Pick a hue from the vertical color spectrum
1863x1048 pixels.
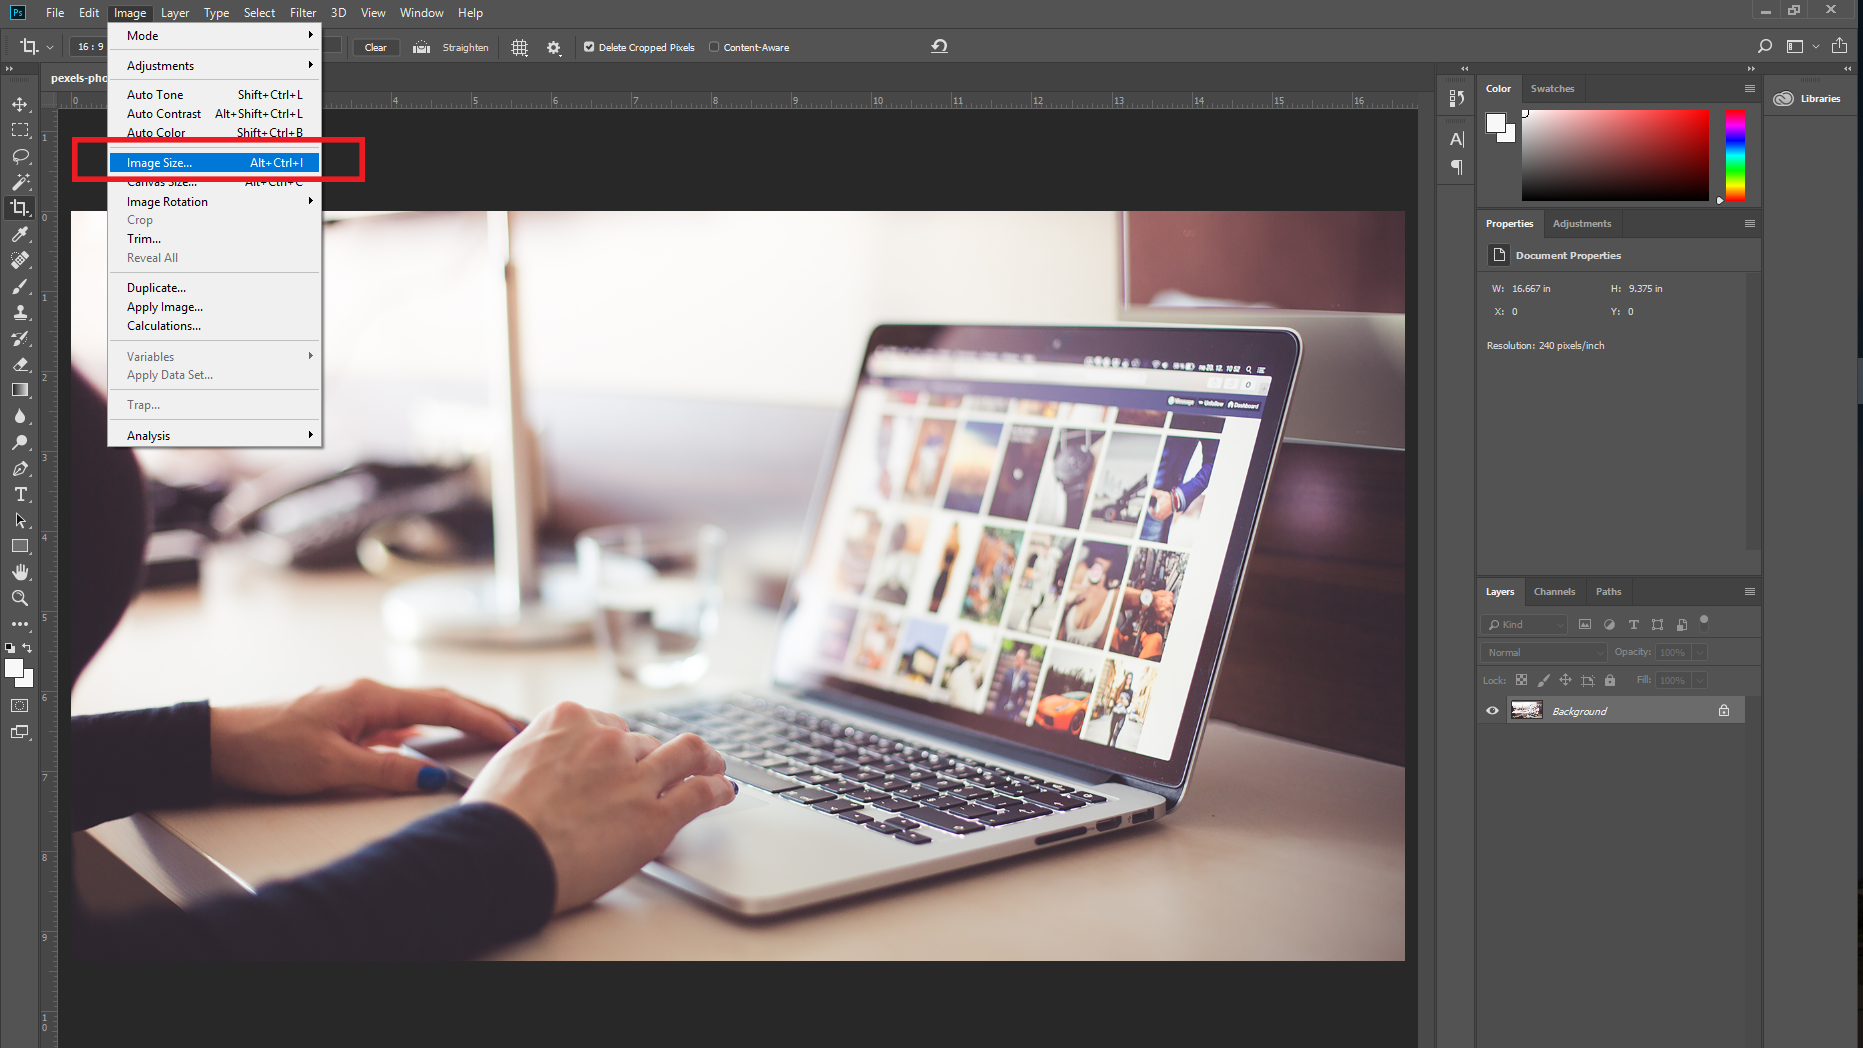click(x=1735, y=155)
